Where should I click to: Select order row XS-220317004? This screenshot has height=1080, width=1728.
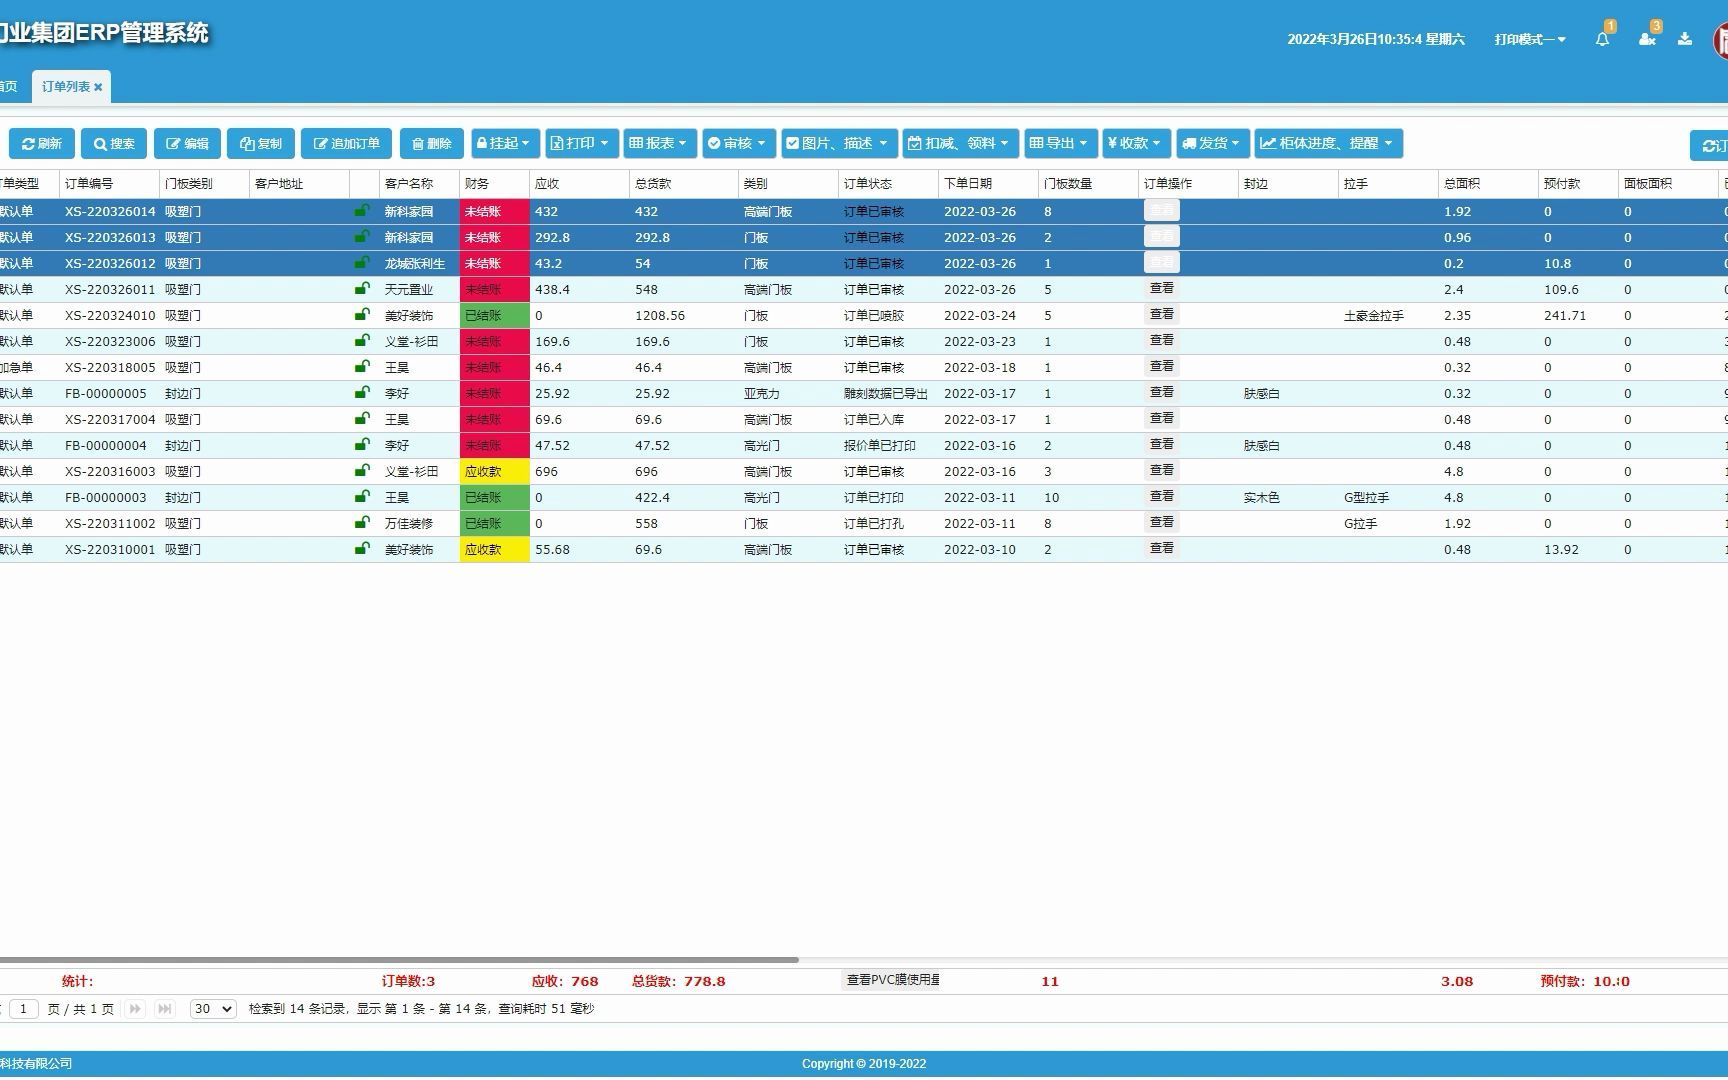click(864, 419)
